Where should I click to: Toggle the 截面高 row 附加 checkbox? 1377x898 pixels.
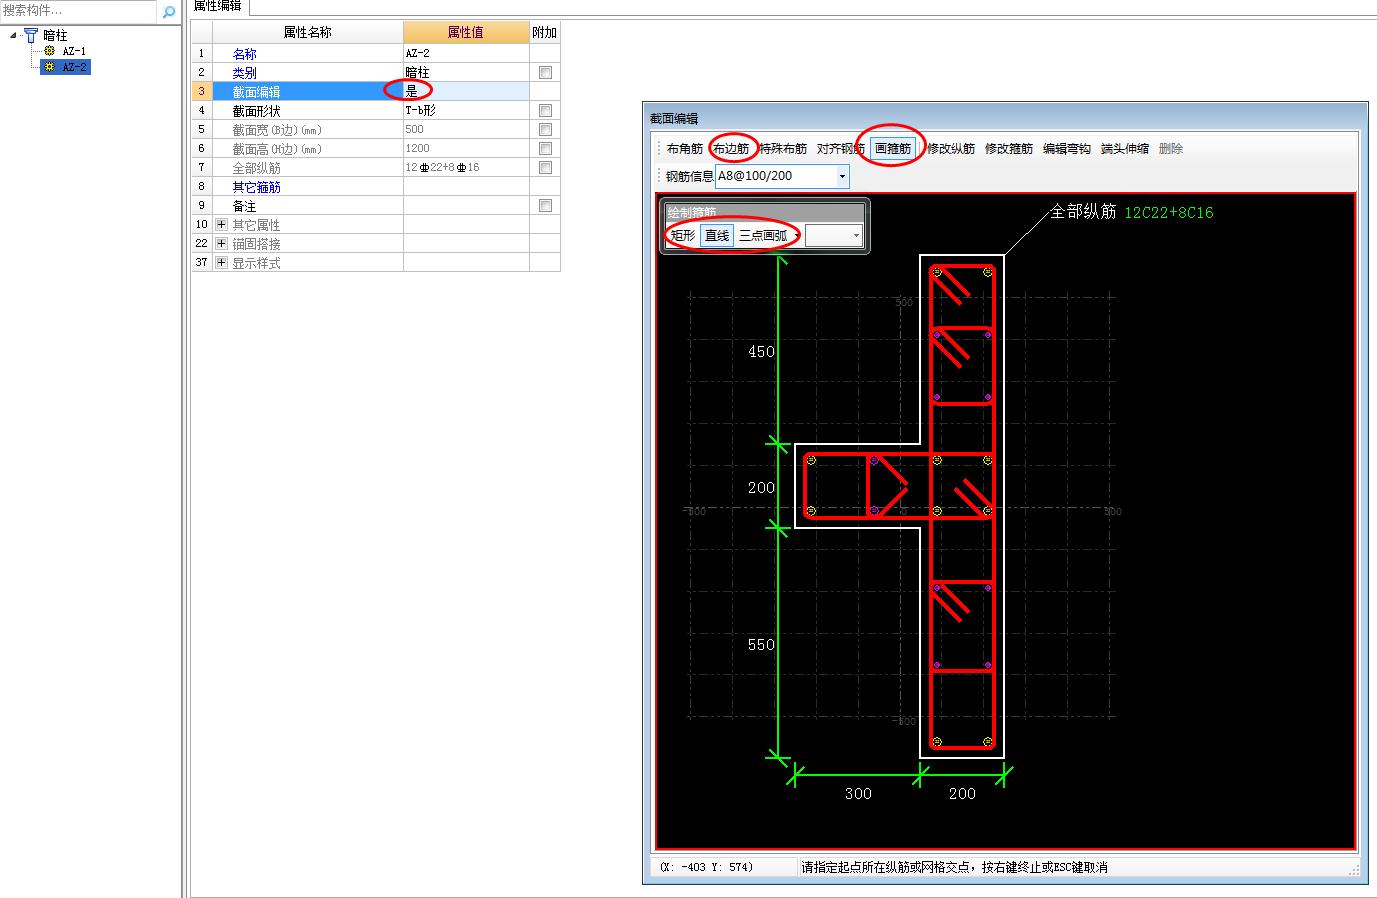(x=545, y=149)
